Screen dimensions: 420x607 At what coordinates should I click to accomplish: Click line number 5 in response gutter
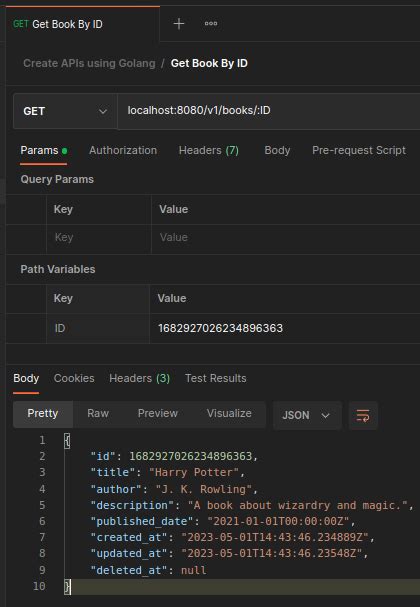tap(42, 505)
